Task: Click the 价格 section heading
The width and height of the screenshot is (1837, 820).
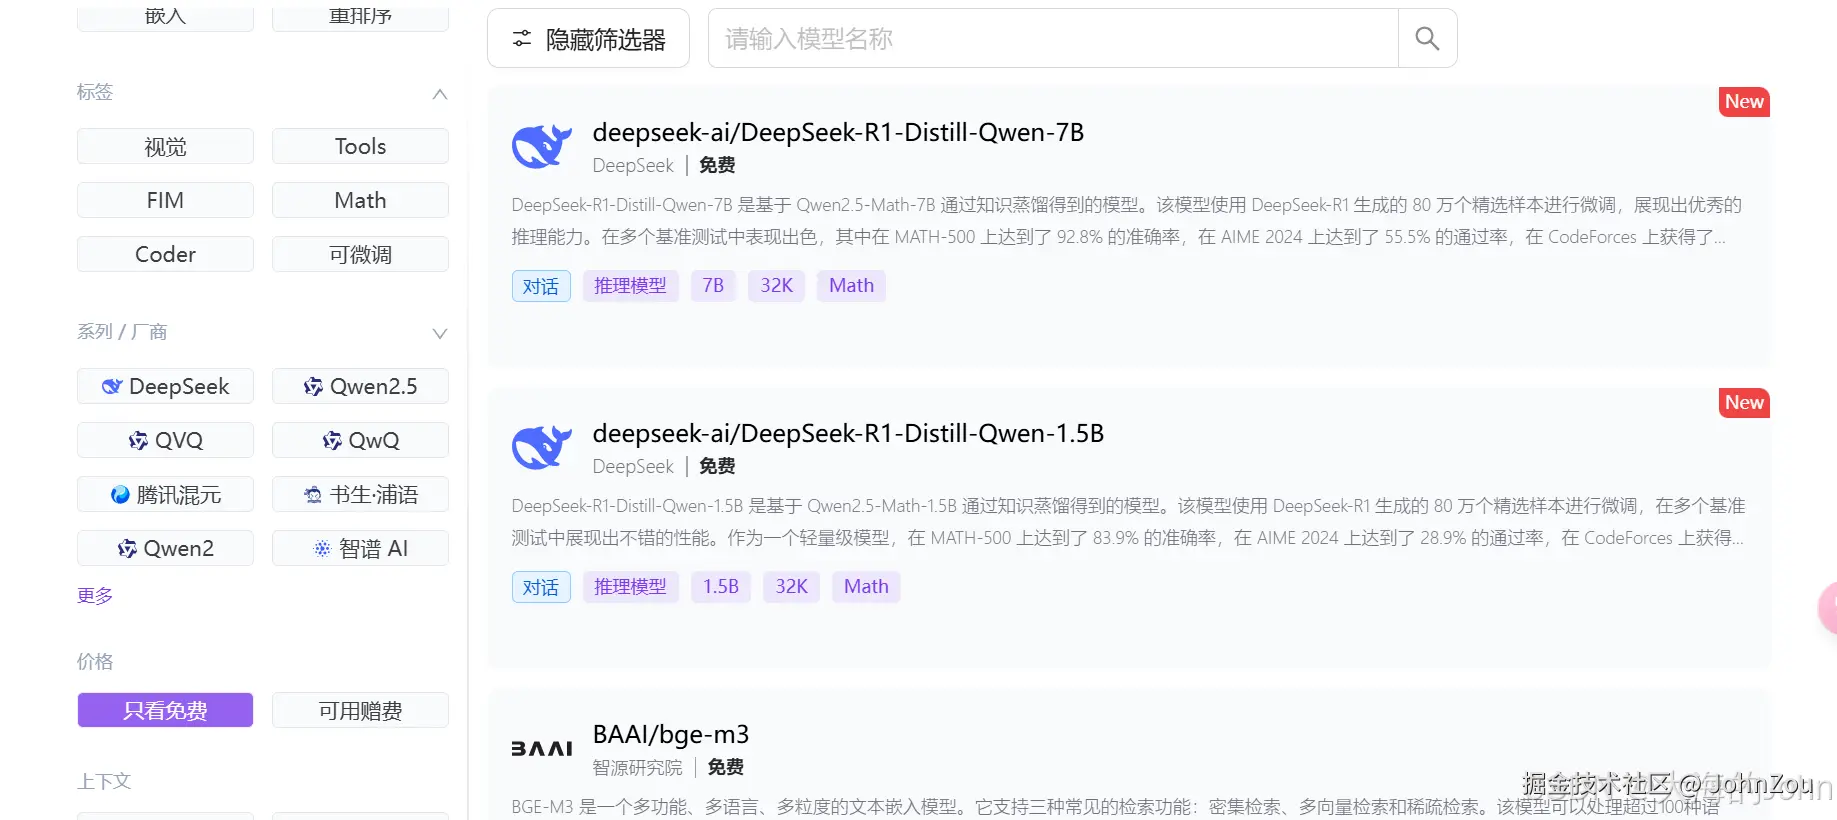Action: (95, 661)
